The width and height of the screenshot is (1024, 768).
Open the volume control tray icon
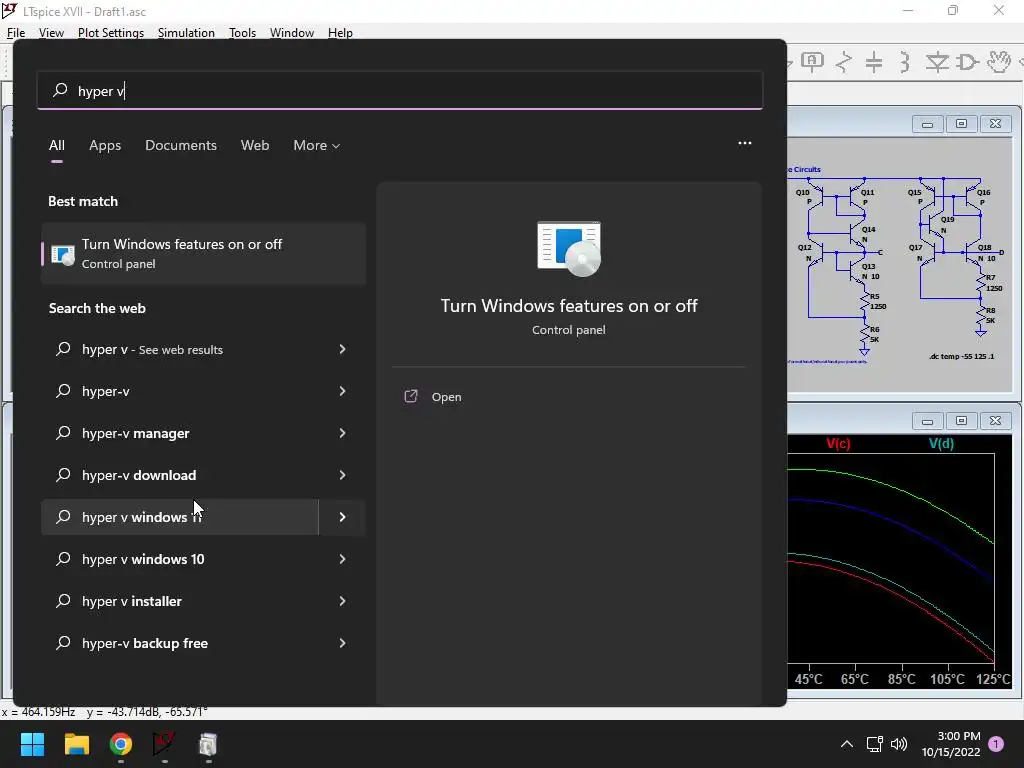coord(899,744)
